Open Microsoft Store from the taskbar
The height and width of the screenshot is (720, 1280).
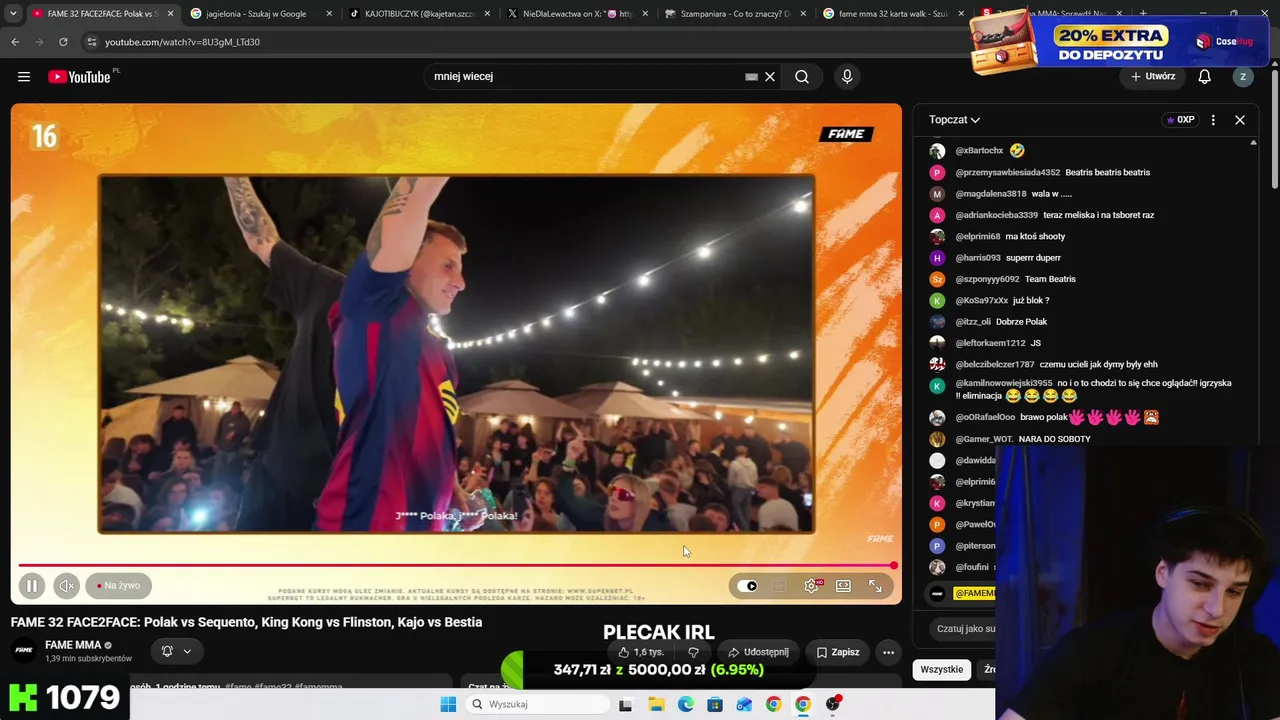pyautogui.click(x=715, y=704)
